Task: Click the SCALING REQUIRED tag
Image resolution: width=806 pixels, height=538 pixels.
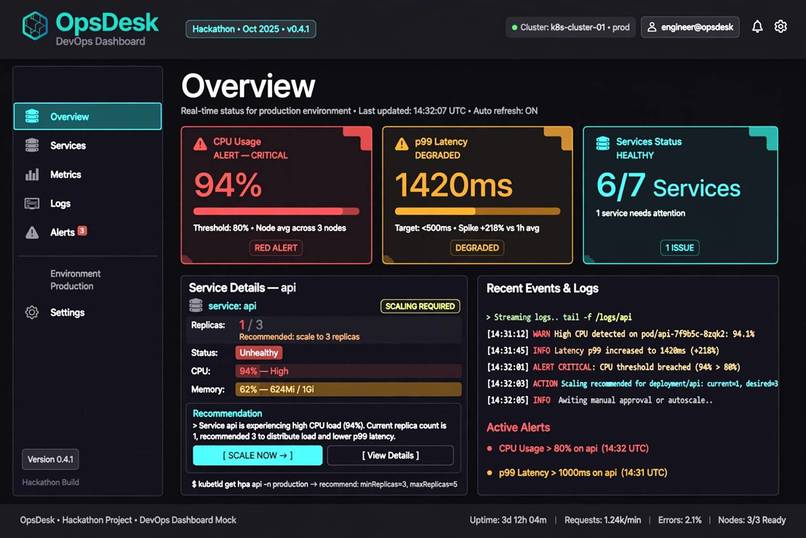Action: 420,306
